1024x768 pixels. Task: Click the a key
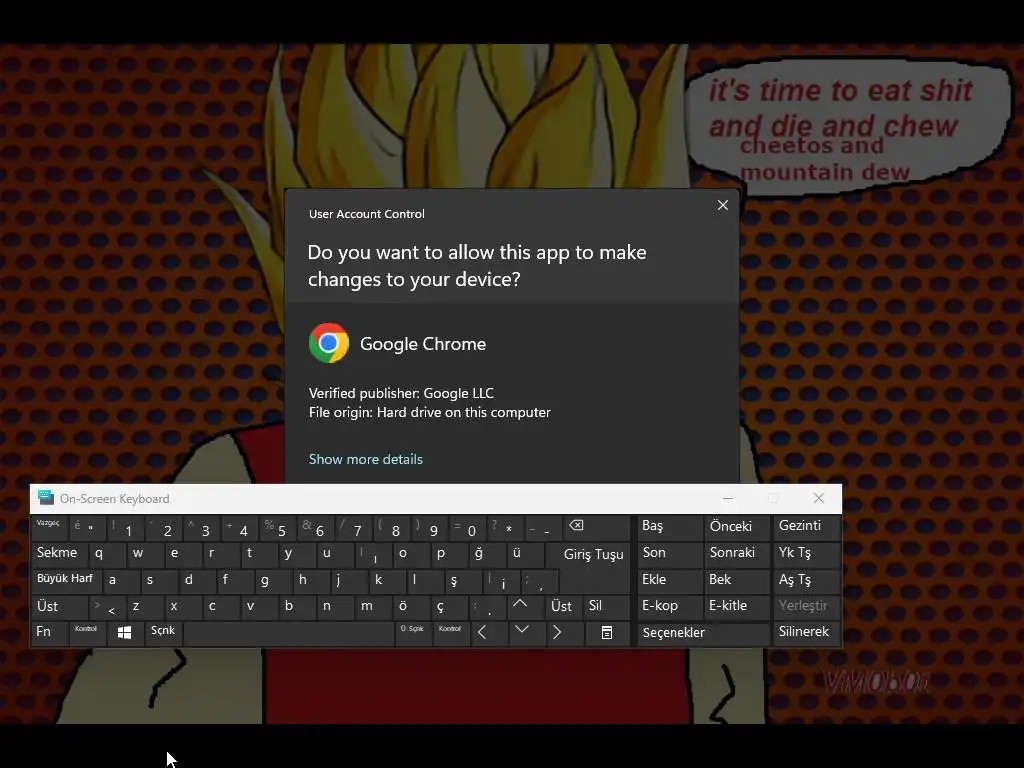[x=121, y=580]
